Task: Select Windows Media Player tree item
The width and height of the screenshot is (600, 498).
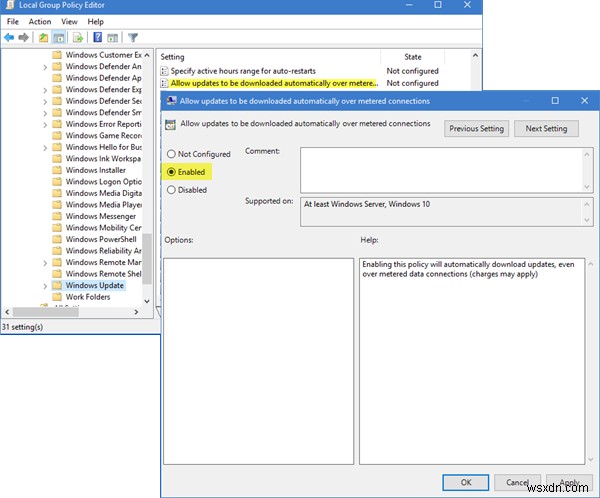Action: (103, 205)
